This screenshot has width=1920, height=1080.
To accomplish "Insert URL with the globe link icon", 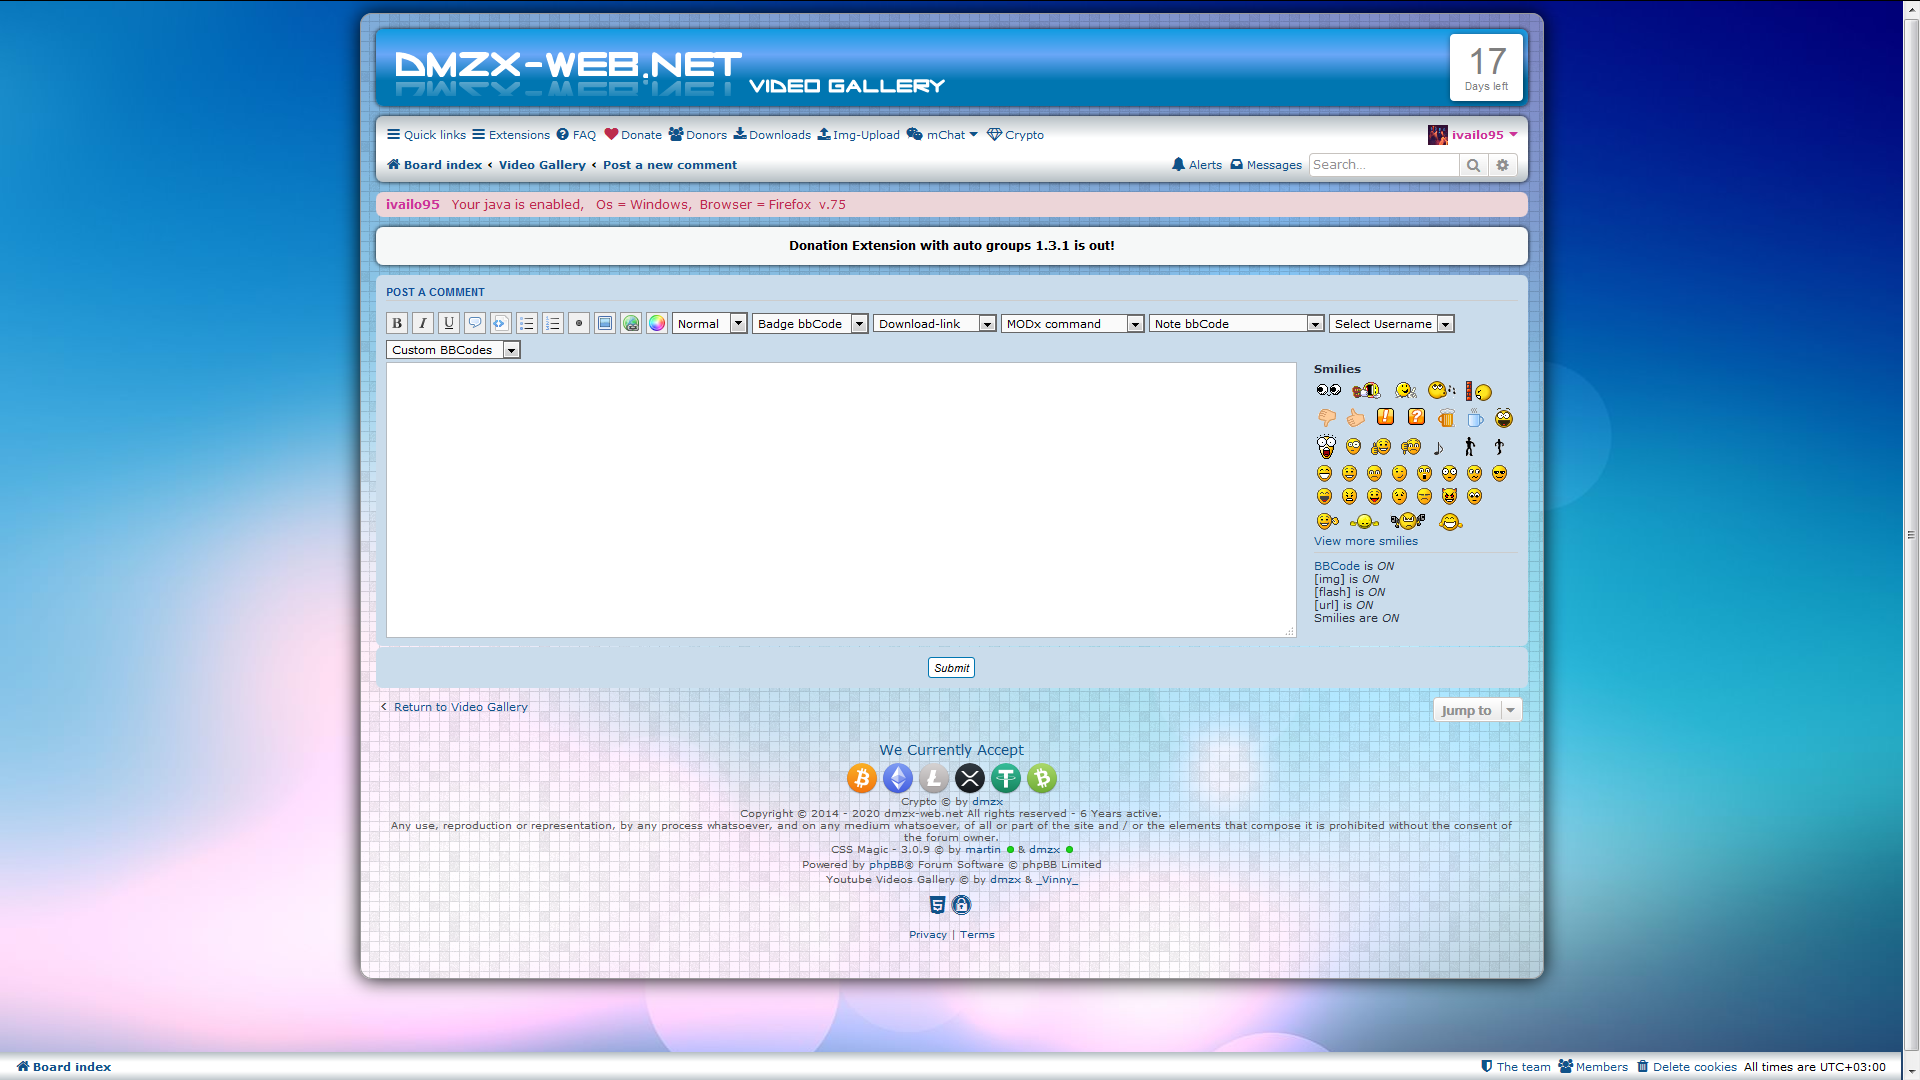I will click(631, 323).
